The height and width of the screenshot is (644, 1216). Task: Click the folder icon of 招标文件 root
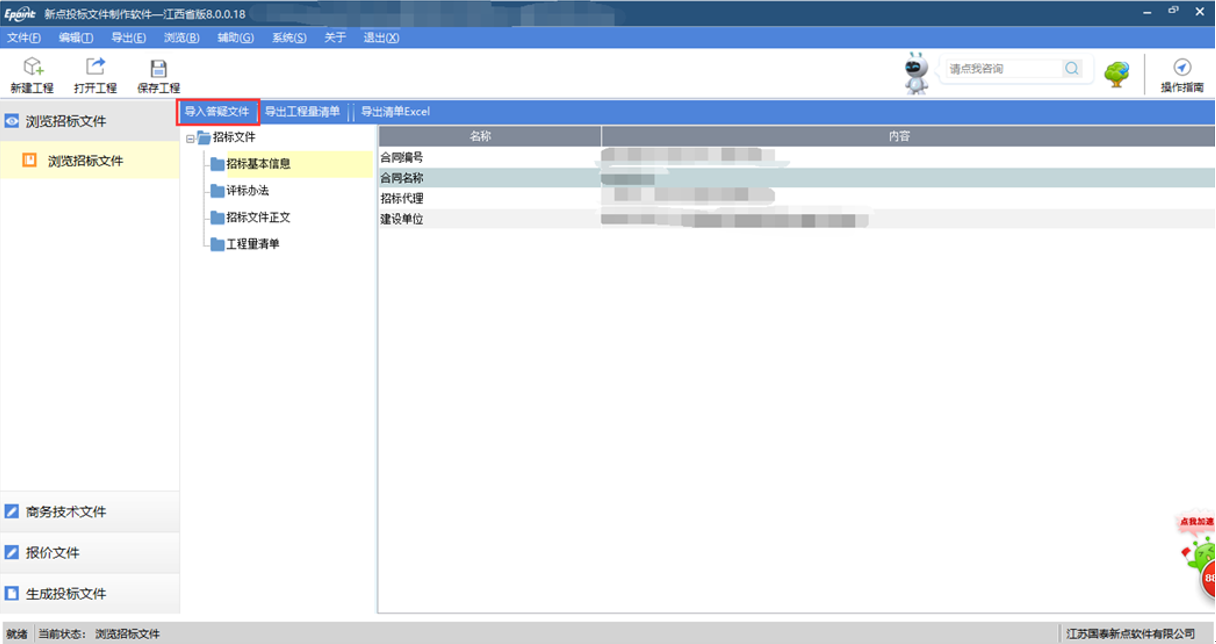click(x=204, y=138)
